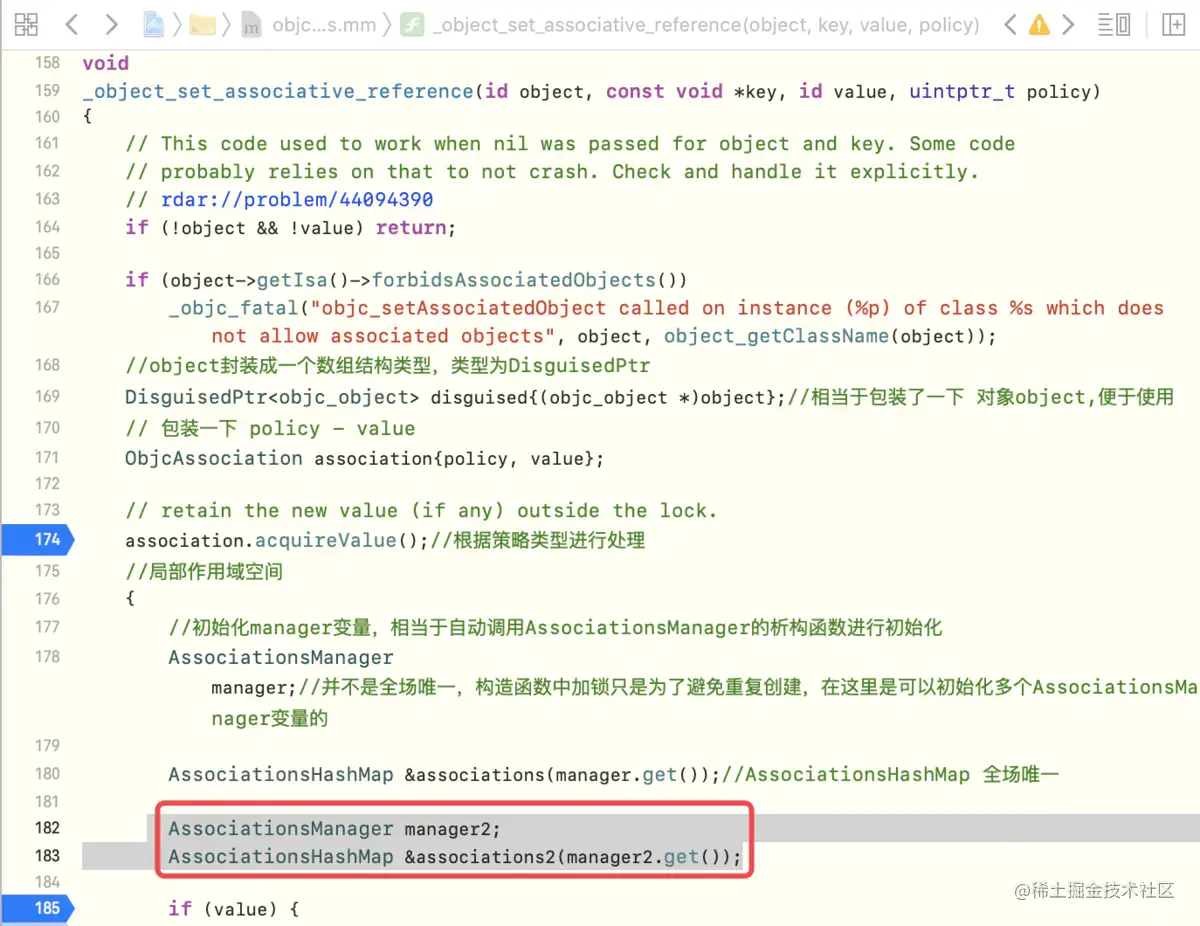Screen dimensions: 1200x926
Task: Open the _object_set_associative_reference function breadcrumb
Action: [690, 25]
